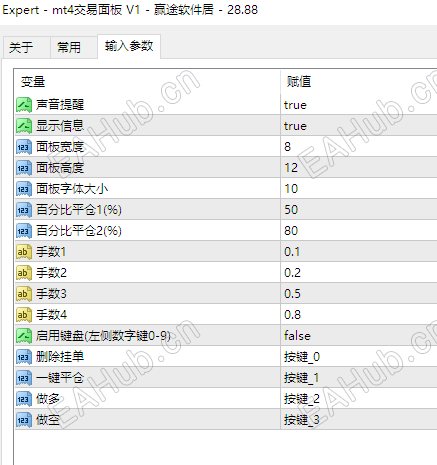Select the 手数4 variable name
This screenshot has height=465, width=437.
coord(51,315)
